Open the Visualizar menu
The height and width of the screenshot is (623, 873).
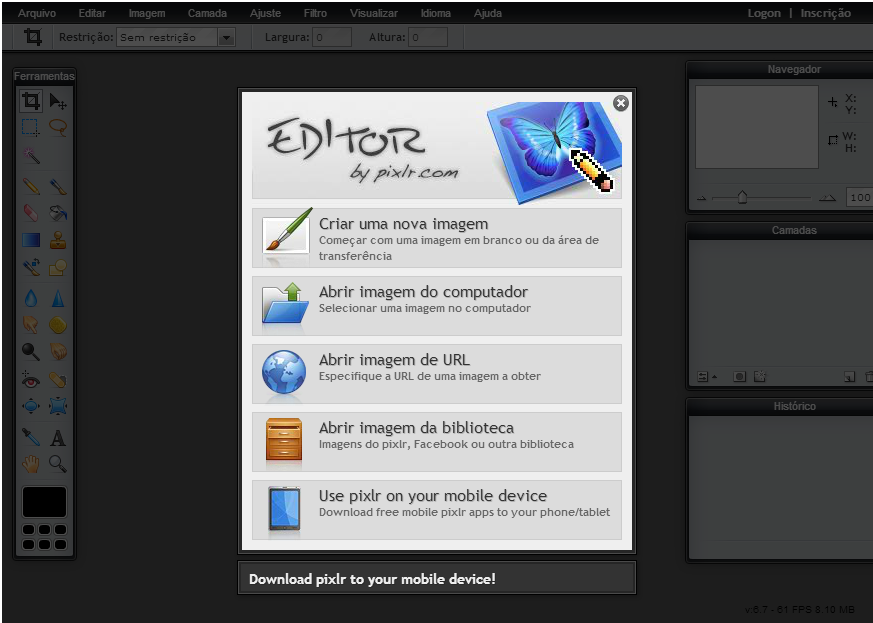[374, 13]
